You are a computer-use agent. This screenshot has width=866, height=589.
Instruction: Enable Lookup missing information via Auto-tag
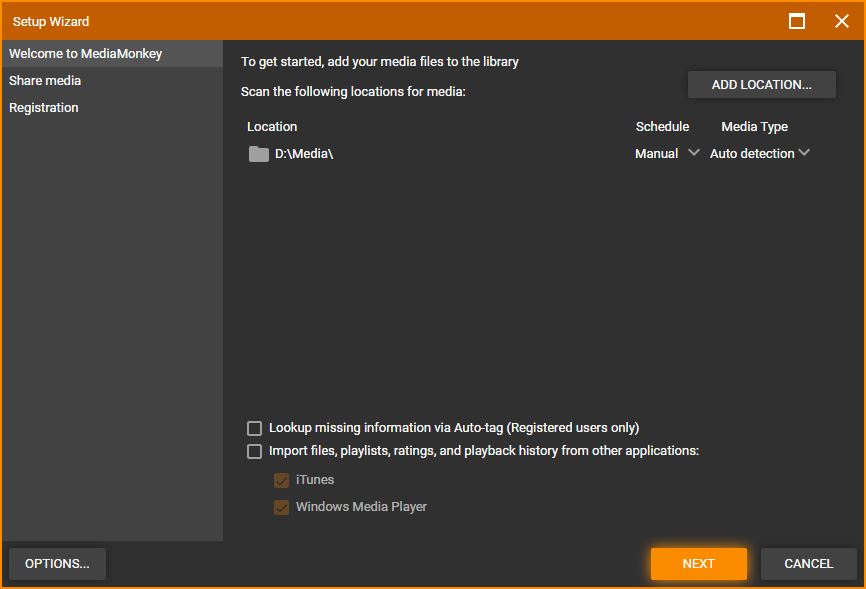(255, 428)
